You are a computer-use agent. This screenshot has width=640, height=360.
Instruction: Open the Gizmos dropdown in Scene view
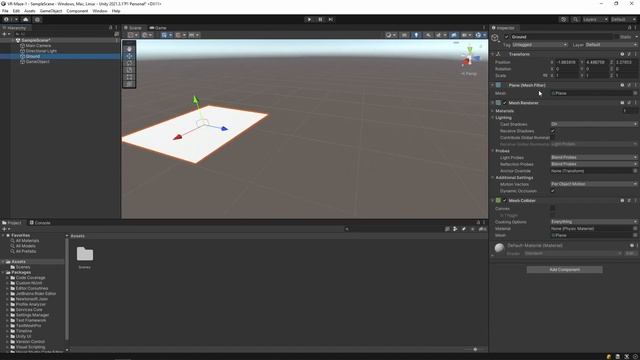click(x=480, y=35)
